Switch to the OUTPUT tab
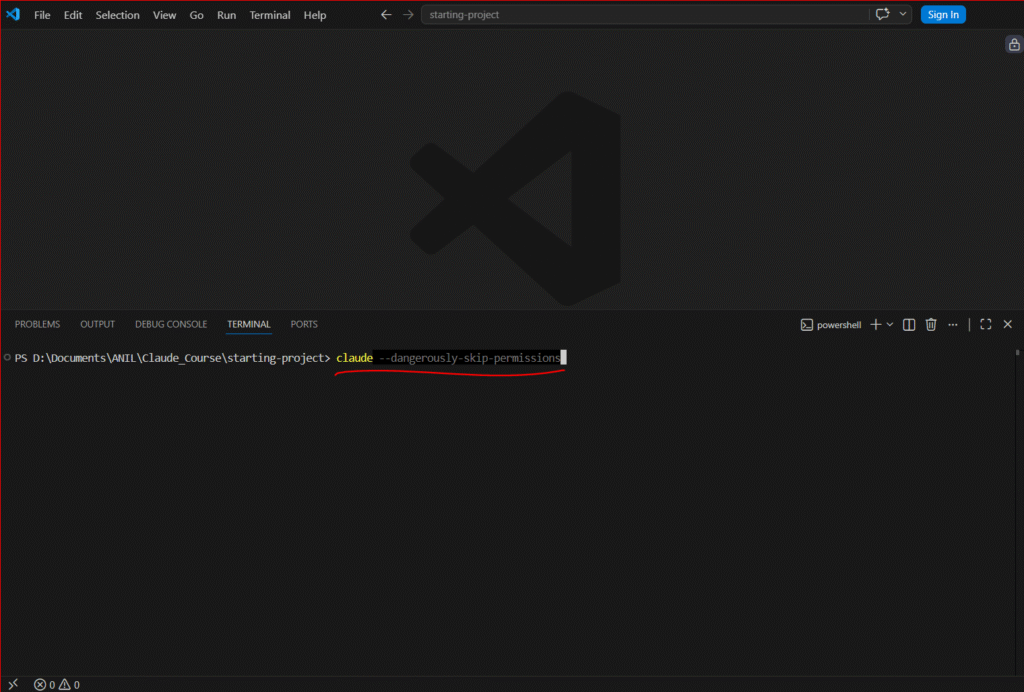 [x=97, y=324]
